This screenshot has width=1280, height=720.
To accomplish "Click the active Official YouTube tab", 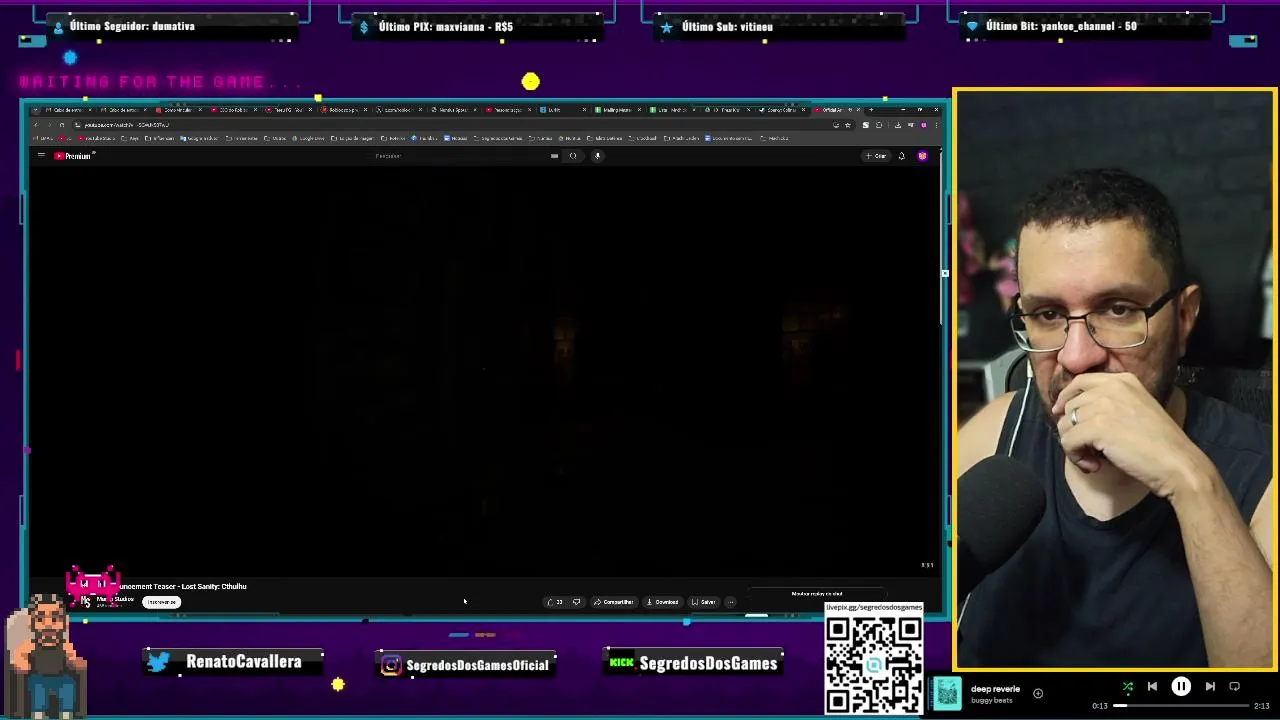I will [x=835, y=110].
